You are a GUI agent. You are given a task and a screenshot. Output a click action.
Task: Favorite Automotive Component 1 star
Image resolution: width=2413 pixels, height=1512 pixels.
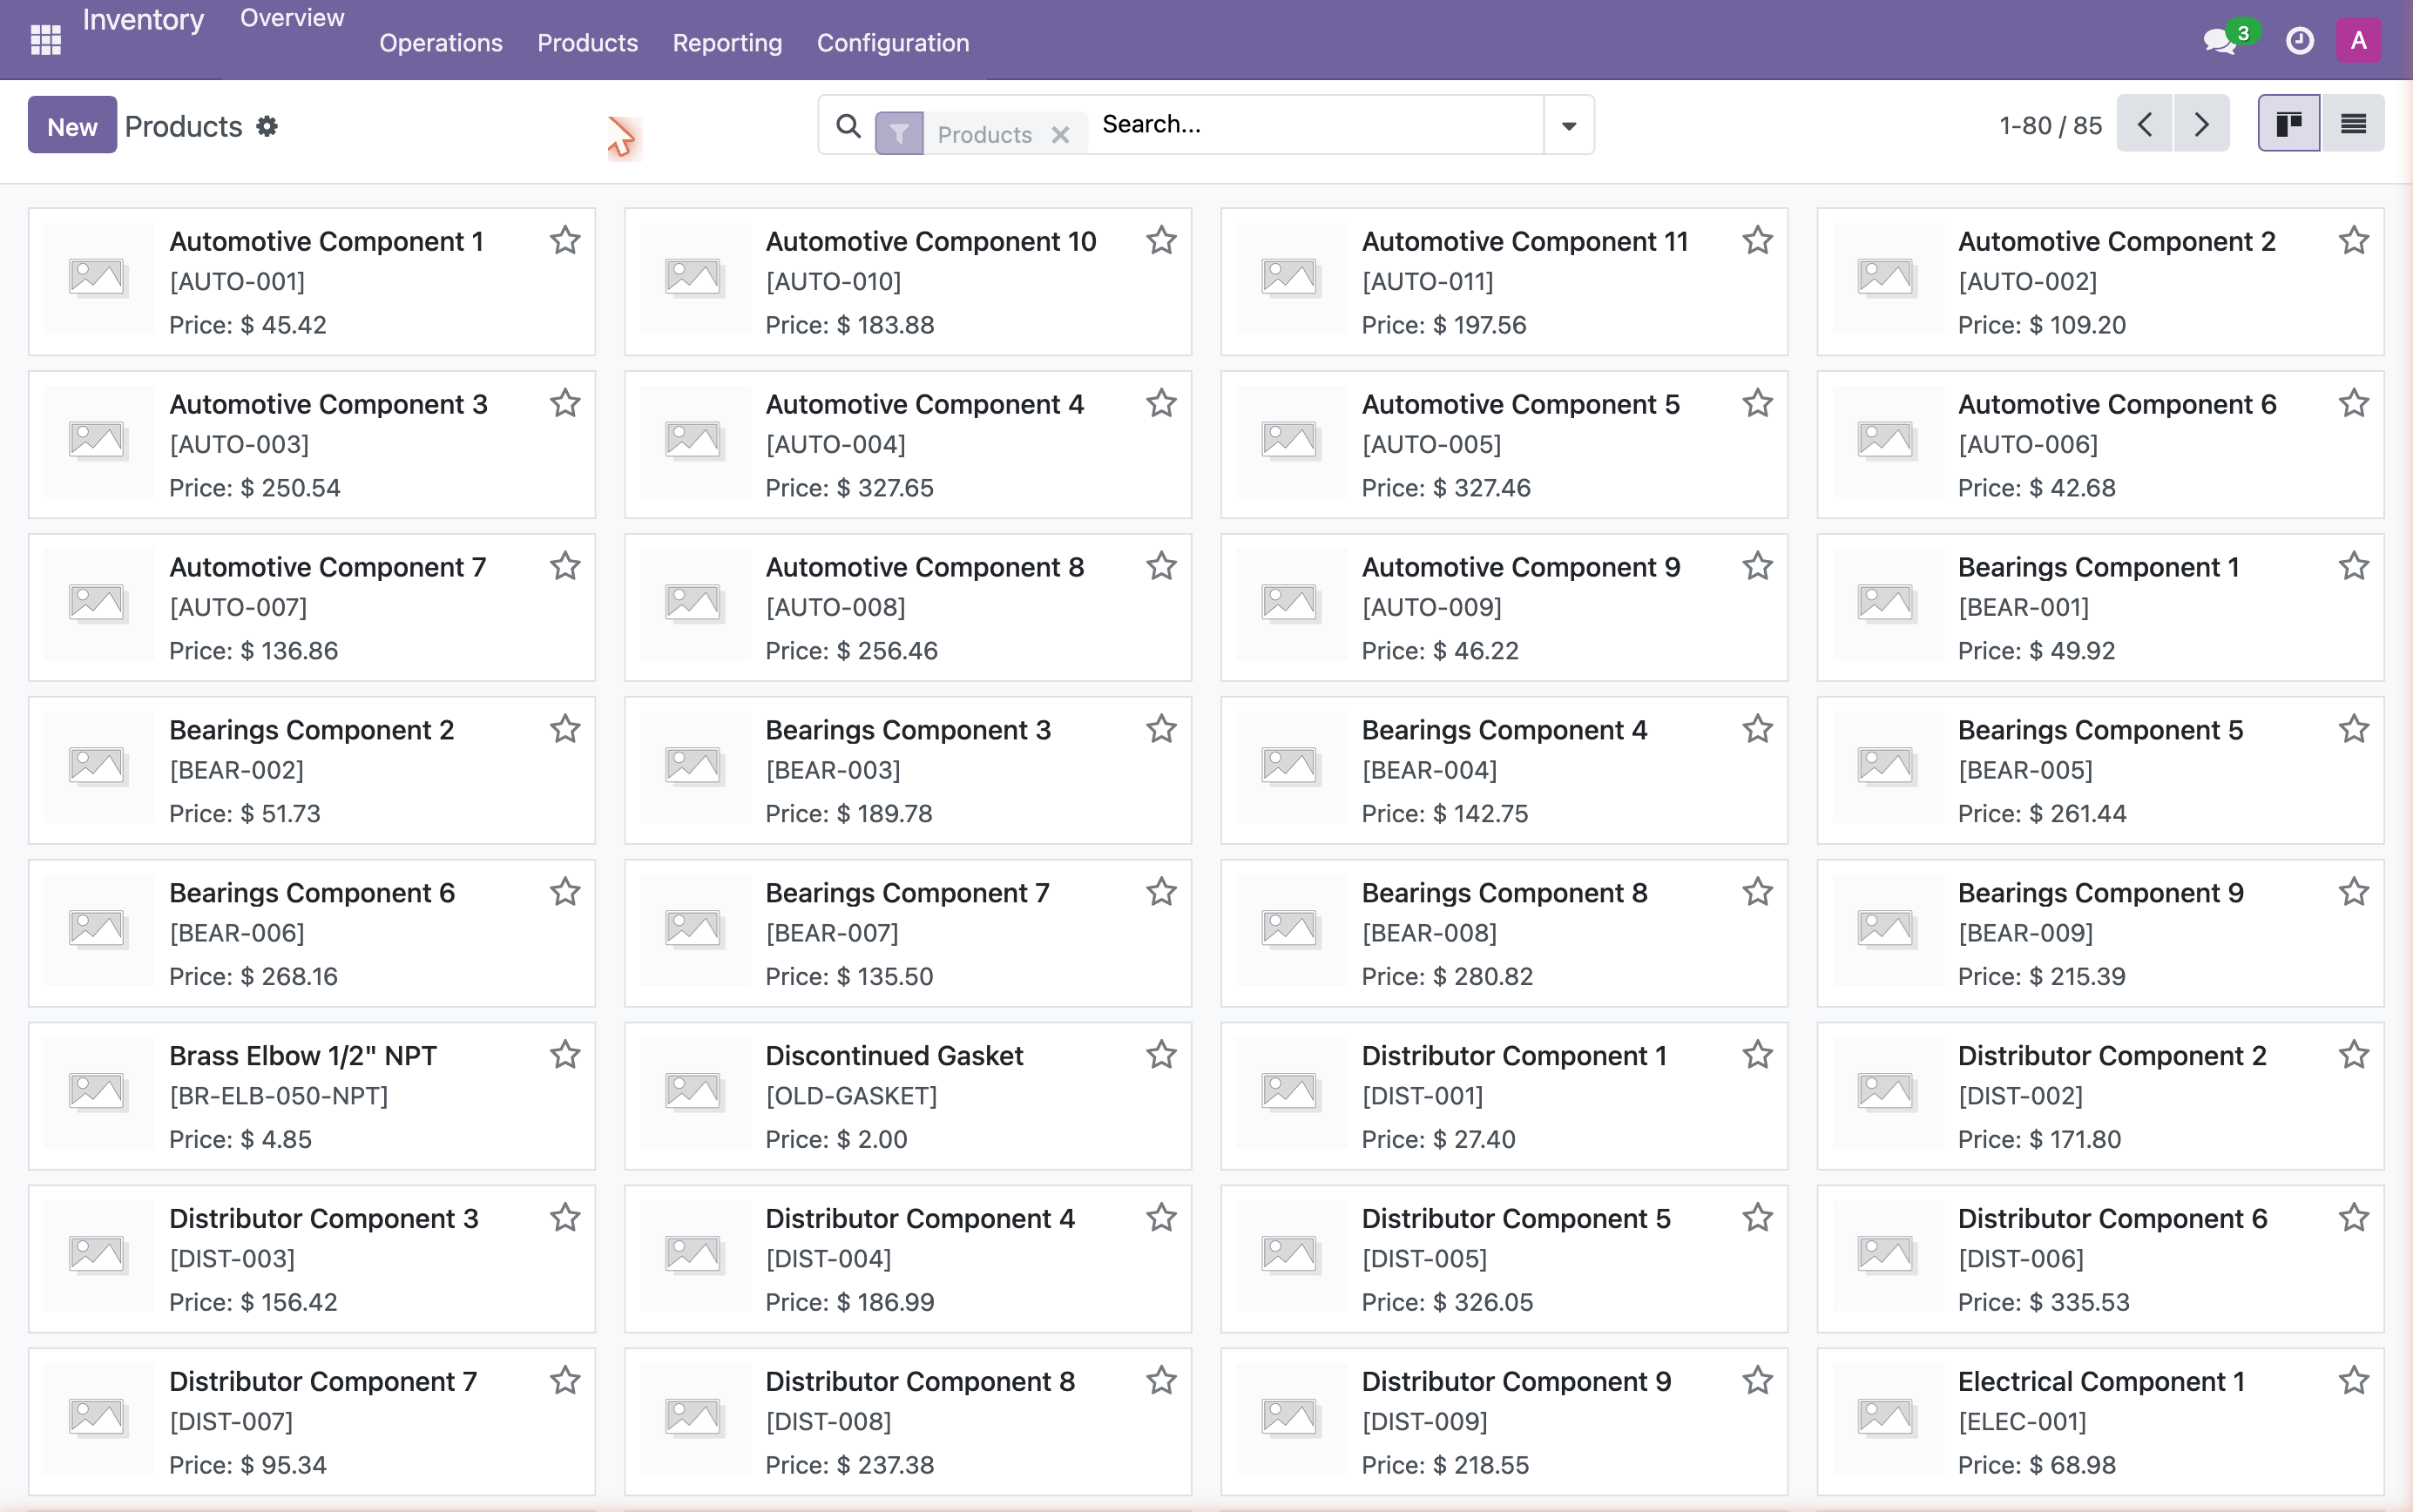[565, 240]
